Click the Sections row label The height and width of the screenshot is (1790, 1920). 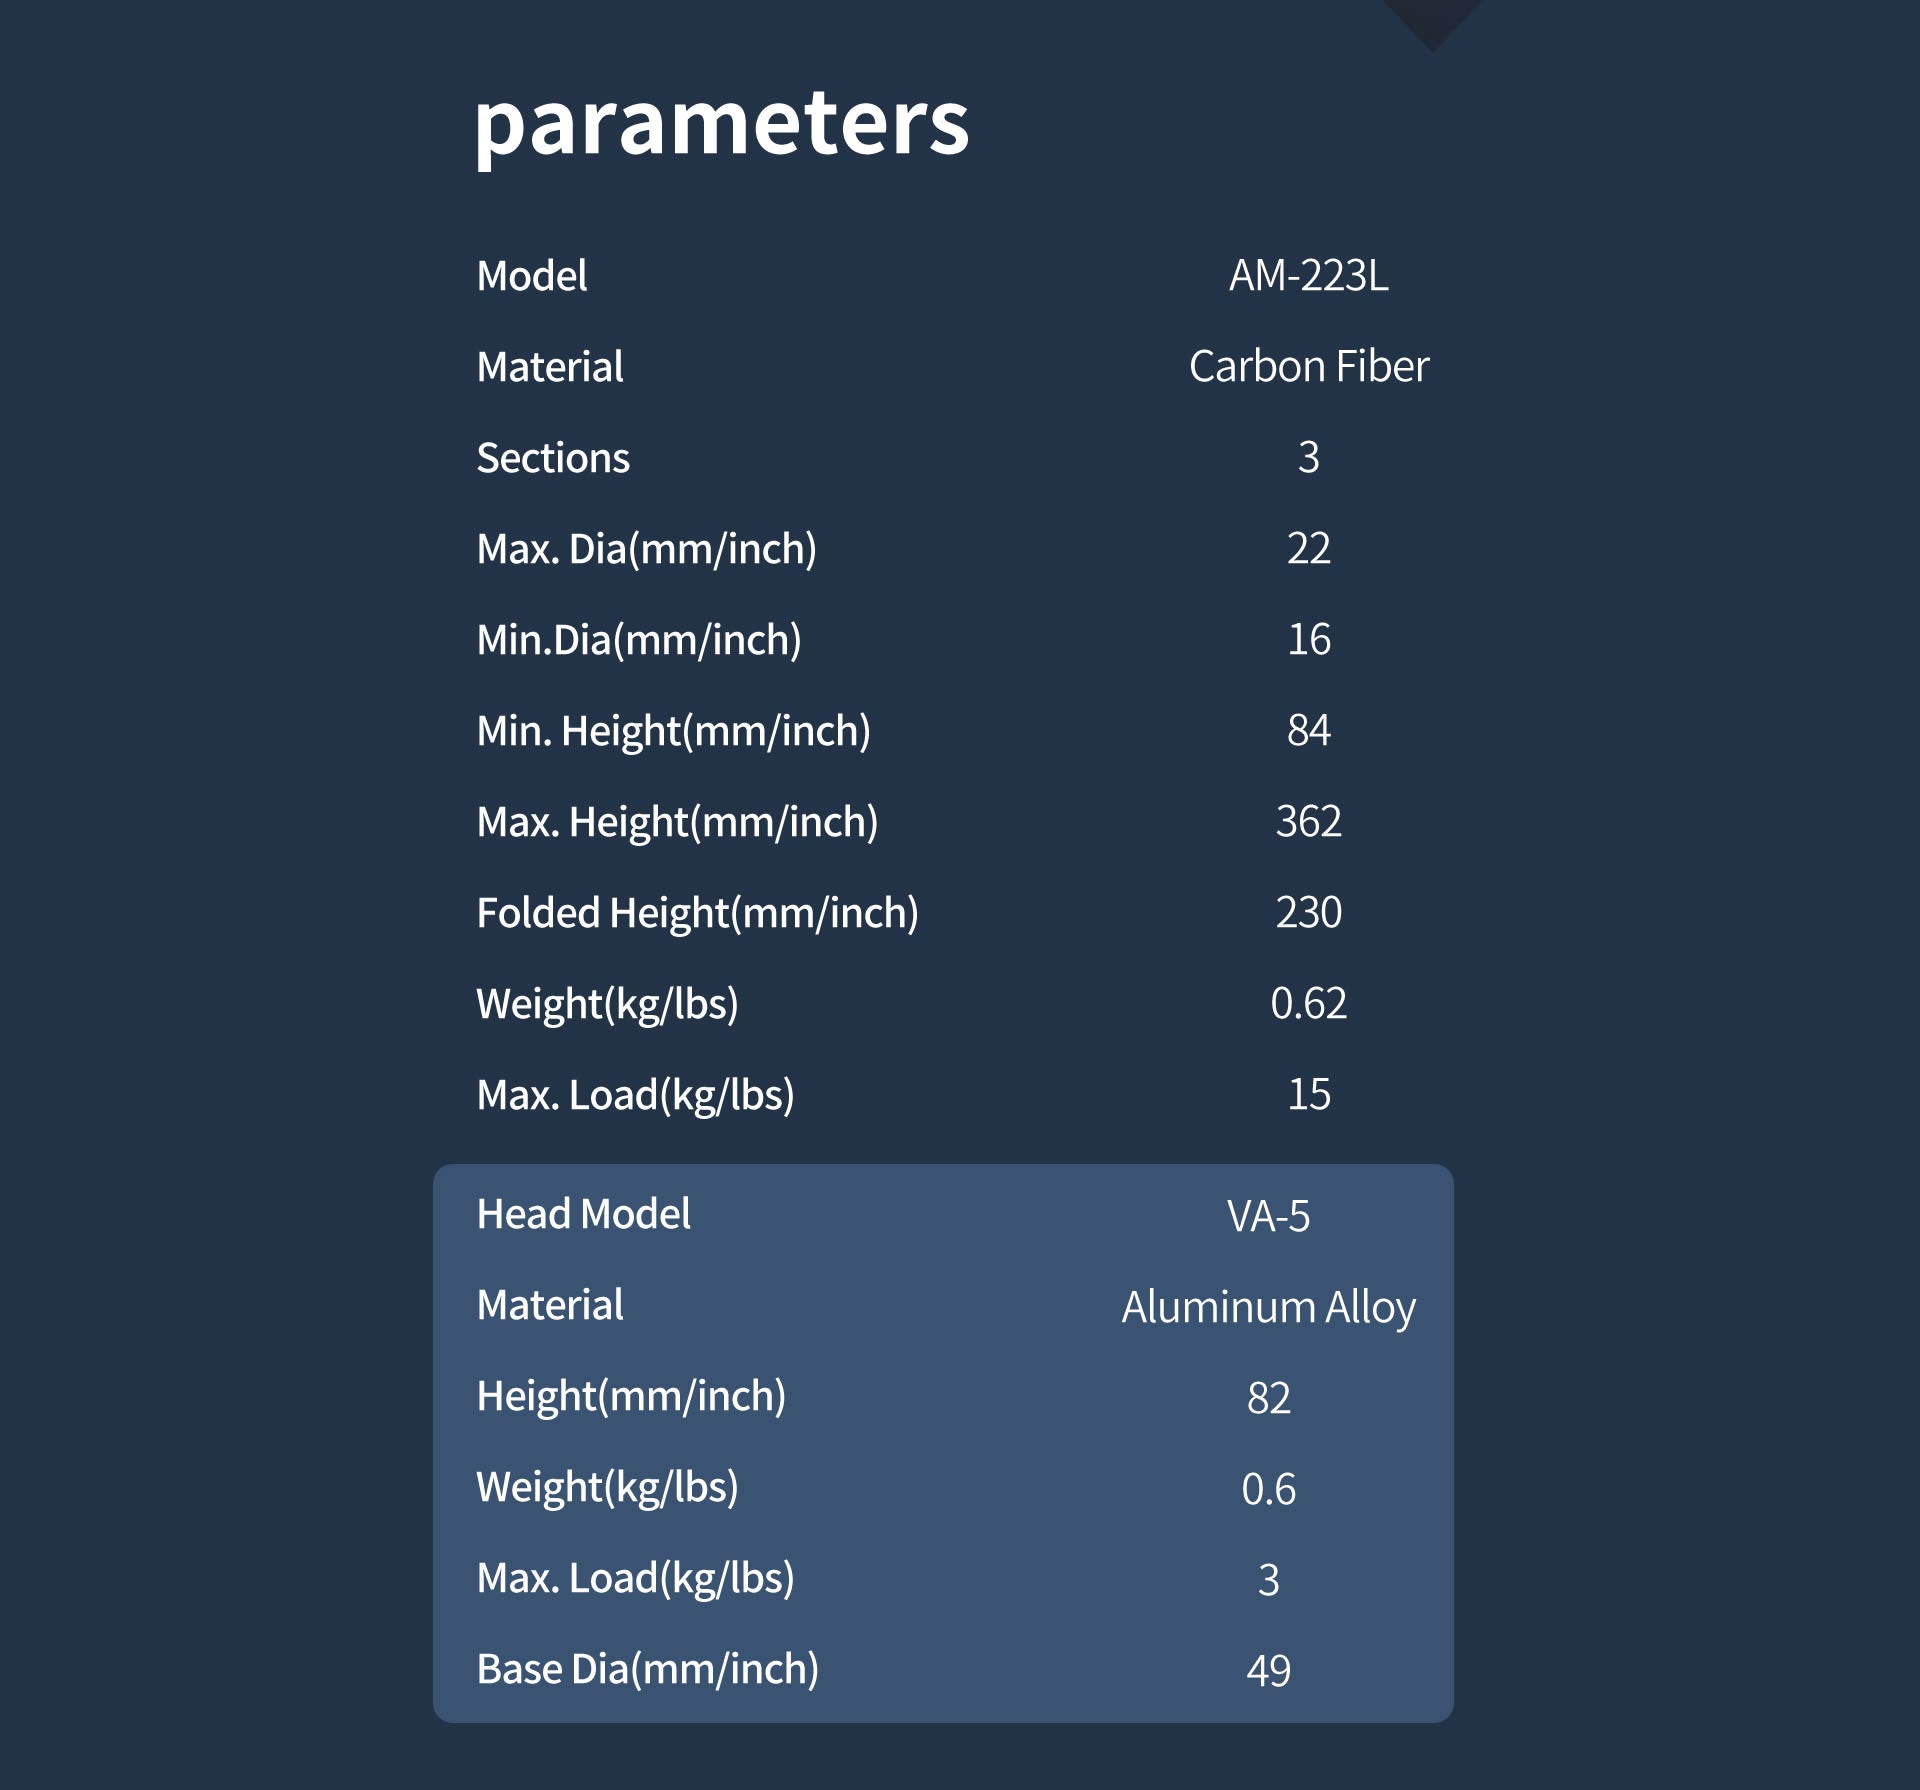coord(553,458)
